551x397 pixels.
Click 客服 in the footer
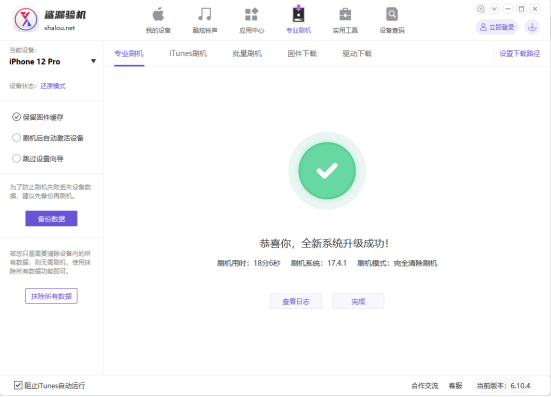point(455,386)
